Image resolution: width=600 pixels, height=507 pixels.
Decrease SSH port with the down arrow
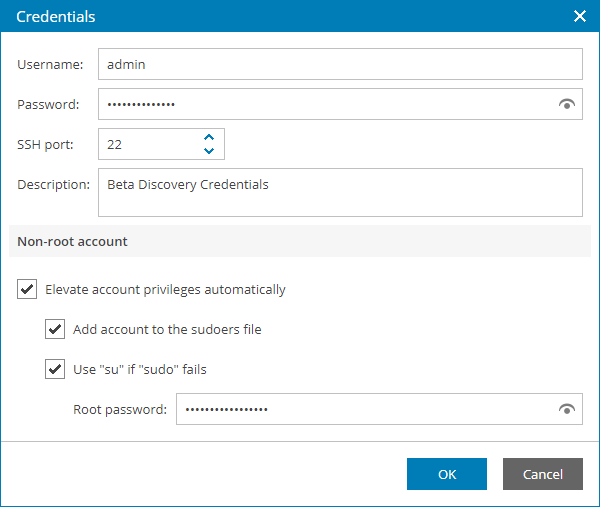[209, 151]
